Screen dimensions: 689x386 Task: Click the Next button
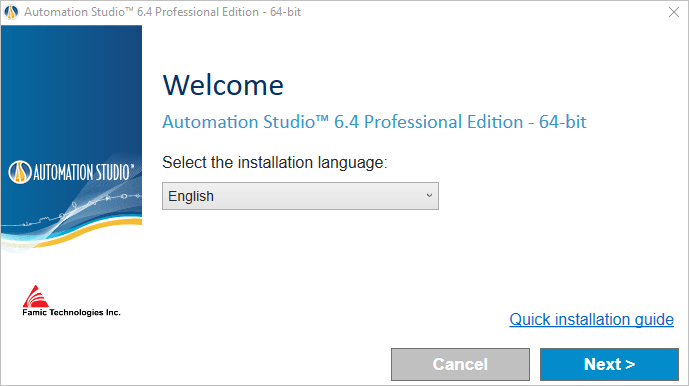point(609,364)
